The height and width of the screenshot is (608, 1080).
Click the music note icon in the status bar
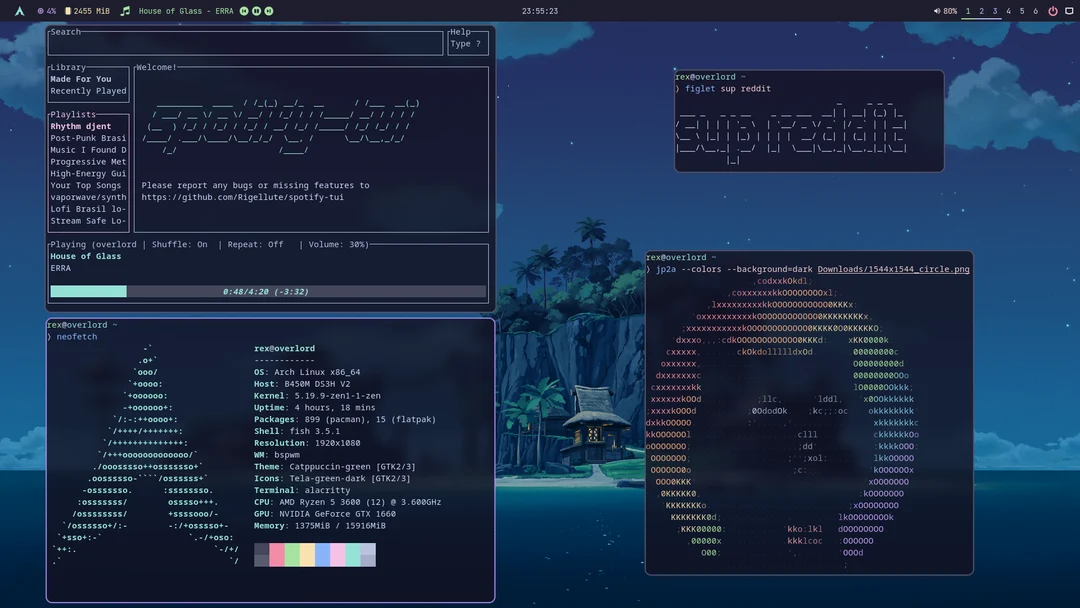click(124, 10)
